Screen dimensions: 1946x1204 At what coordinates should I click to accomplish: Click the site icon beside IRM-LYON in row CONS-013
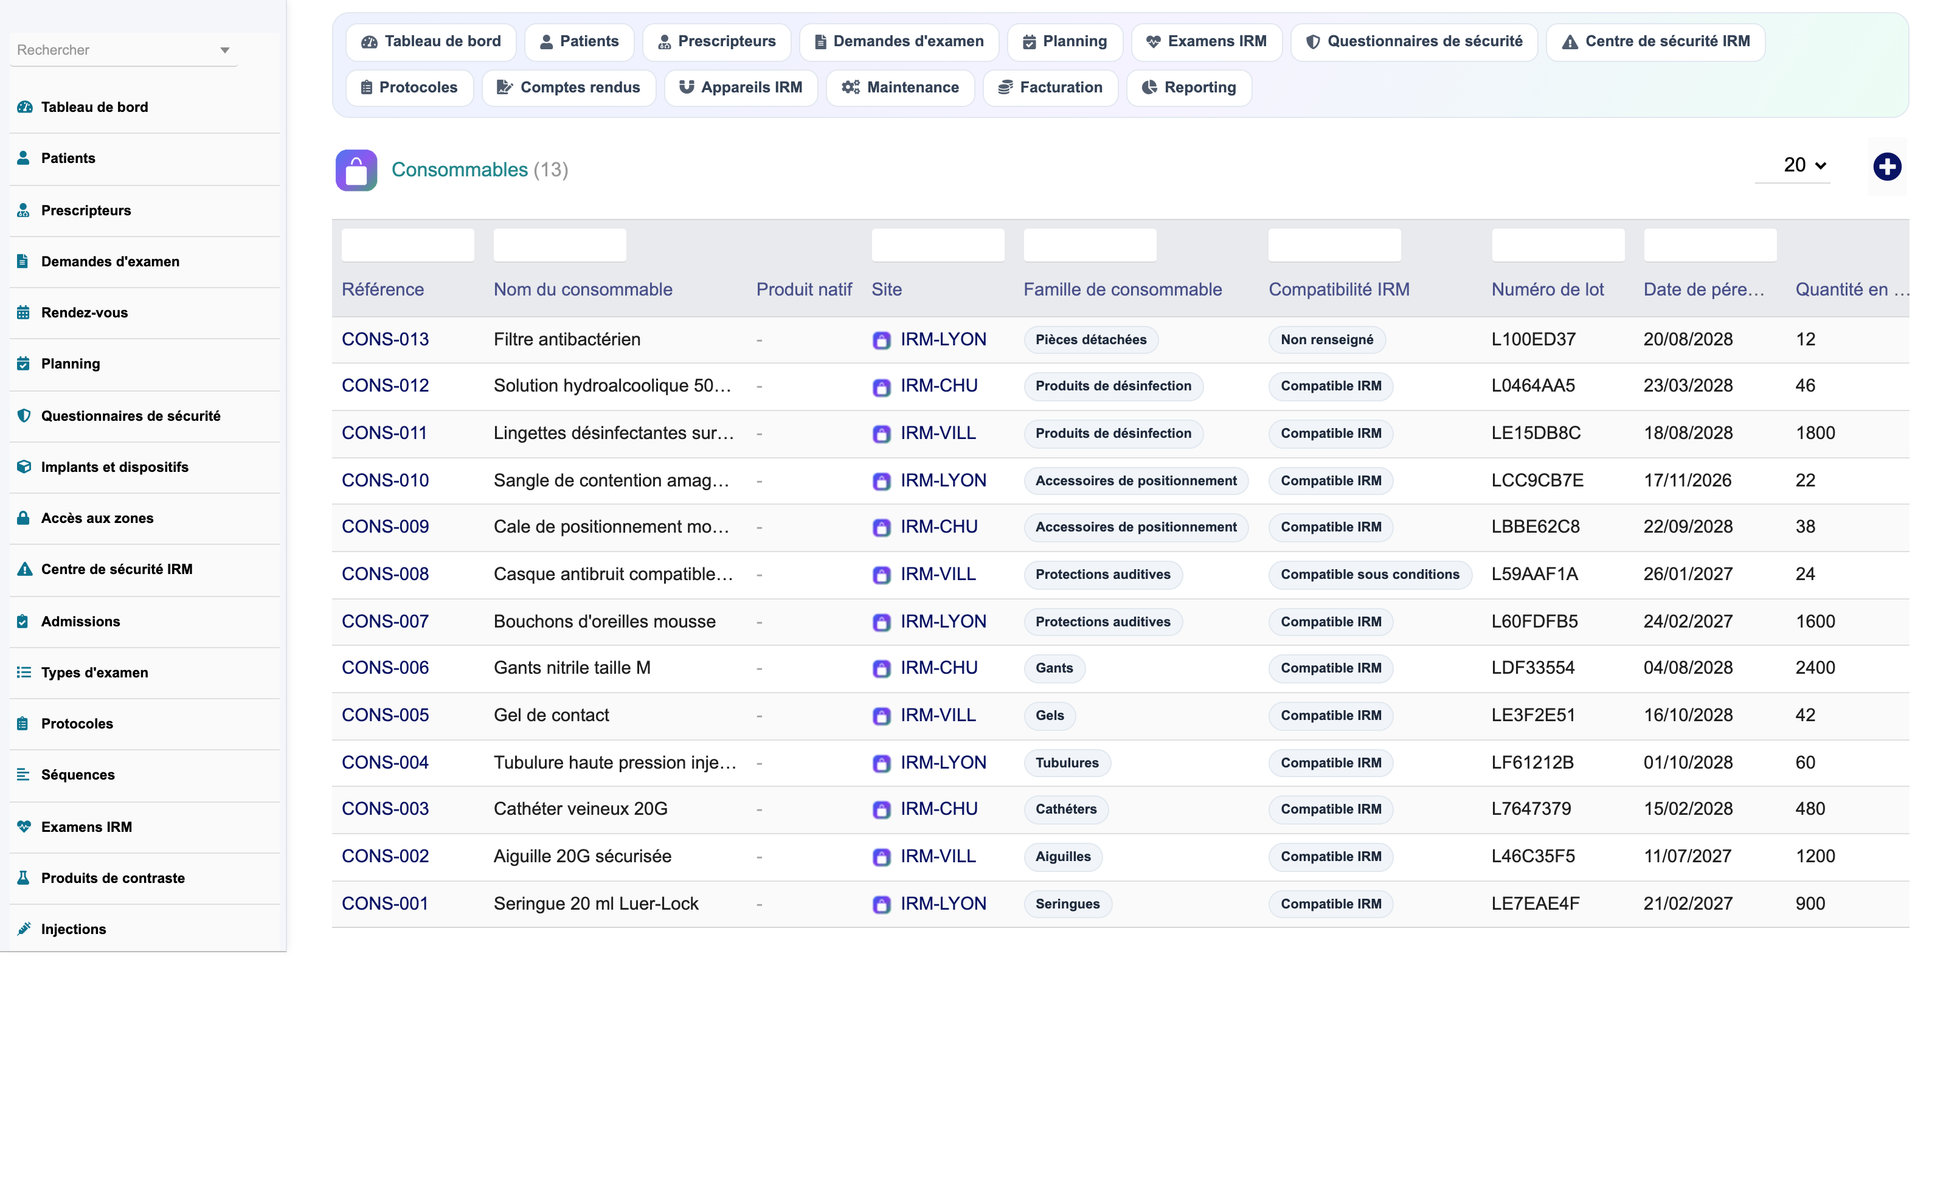click(x=881, y=340)
